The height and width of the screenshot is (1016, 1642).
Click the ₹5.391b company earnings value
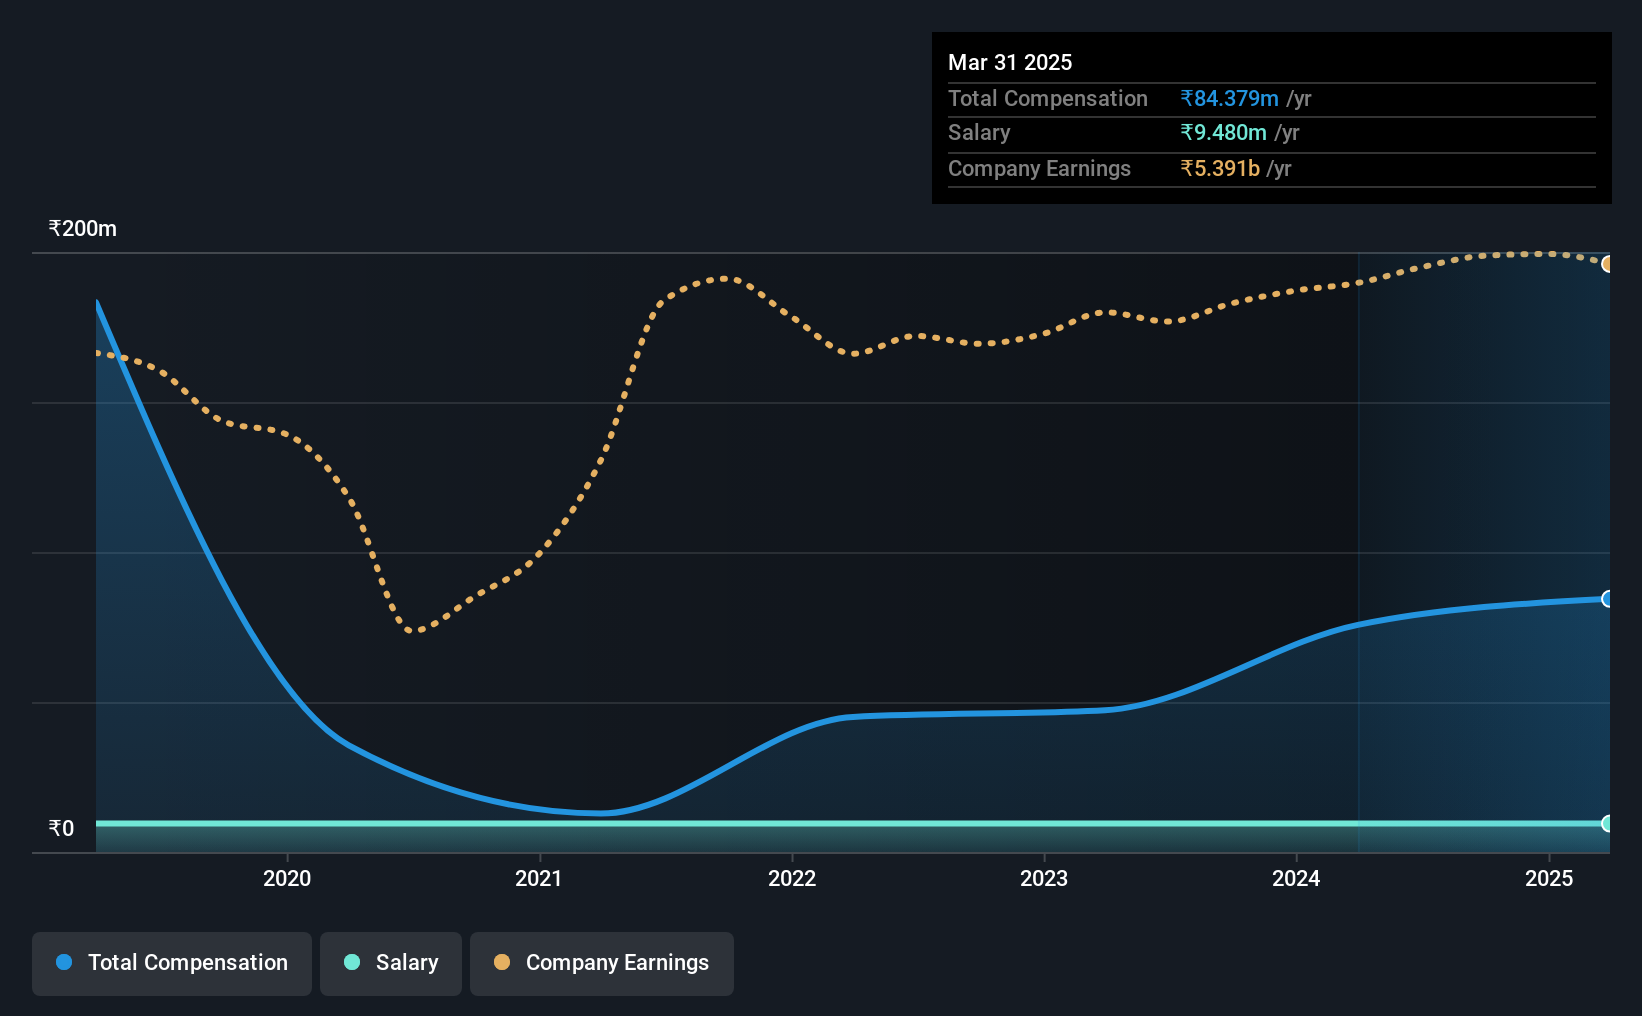pos(1220,168)
